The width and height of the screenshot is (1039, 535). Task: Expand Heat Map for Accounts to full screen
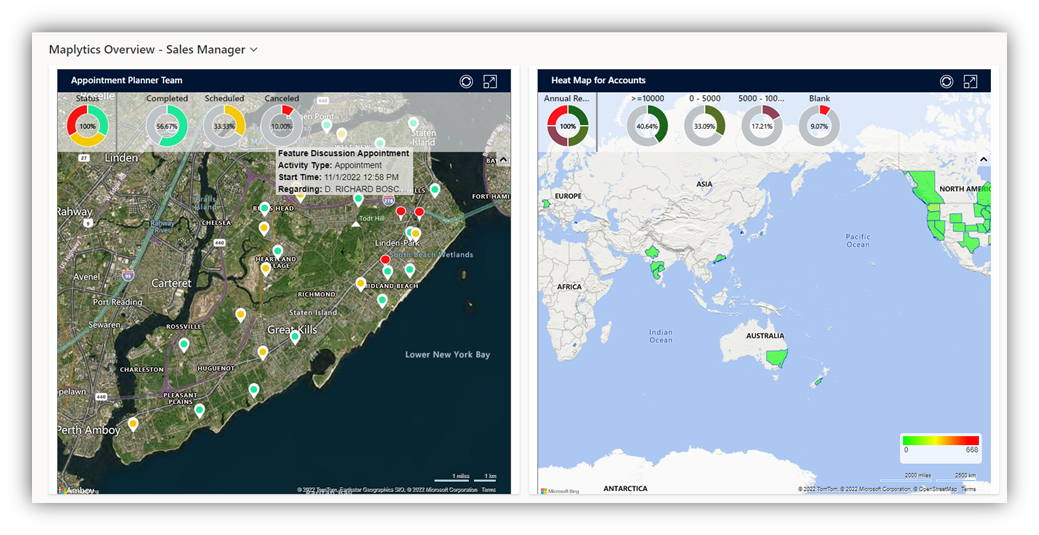pyautogui.click(x=970, y=81)
